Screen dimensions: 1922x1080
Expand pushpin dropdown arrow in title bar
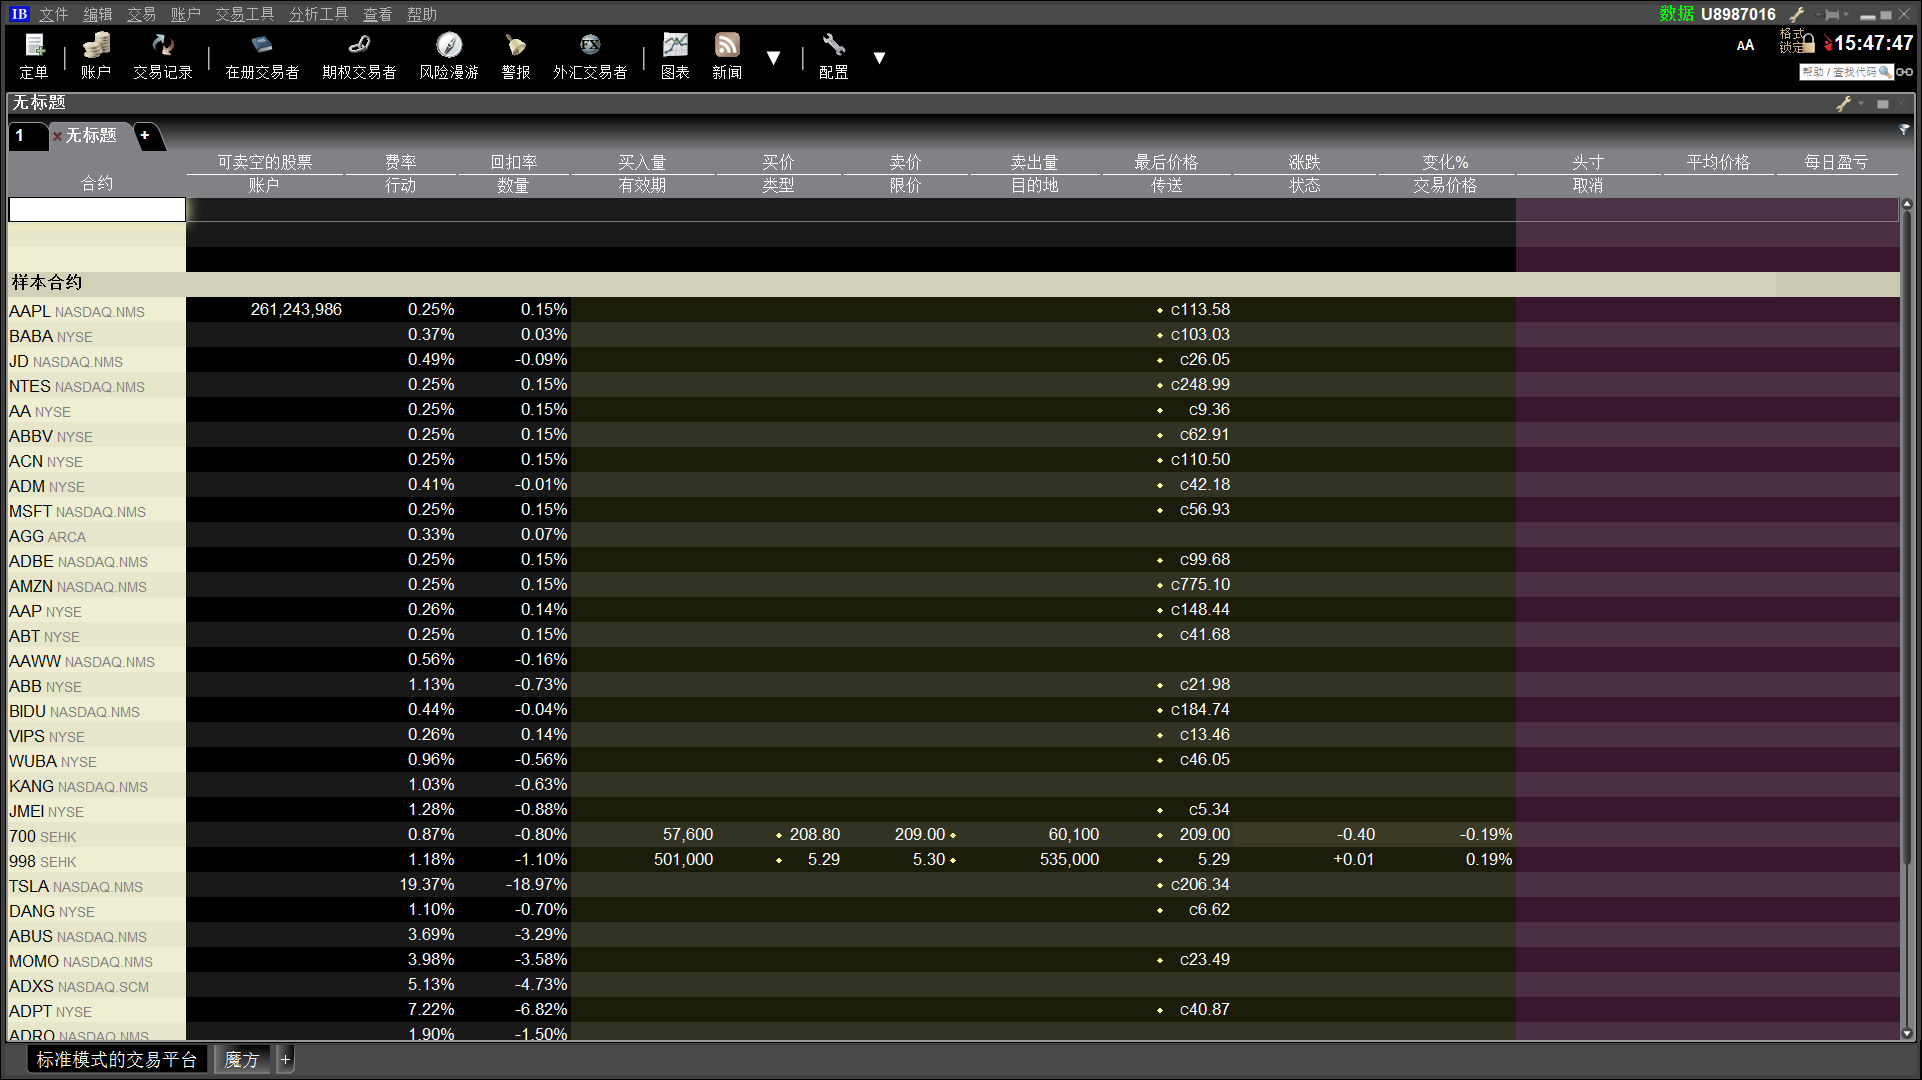pyautogui.click(x=1846, y=14)
